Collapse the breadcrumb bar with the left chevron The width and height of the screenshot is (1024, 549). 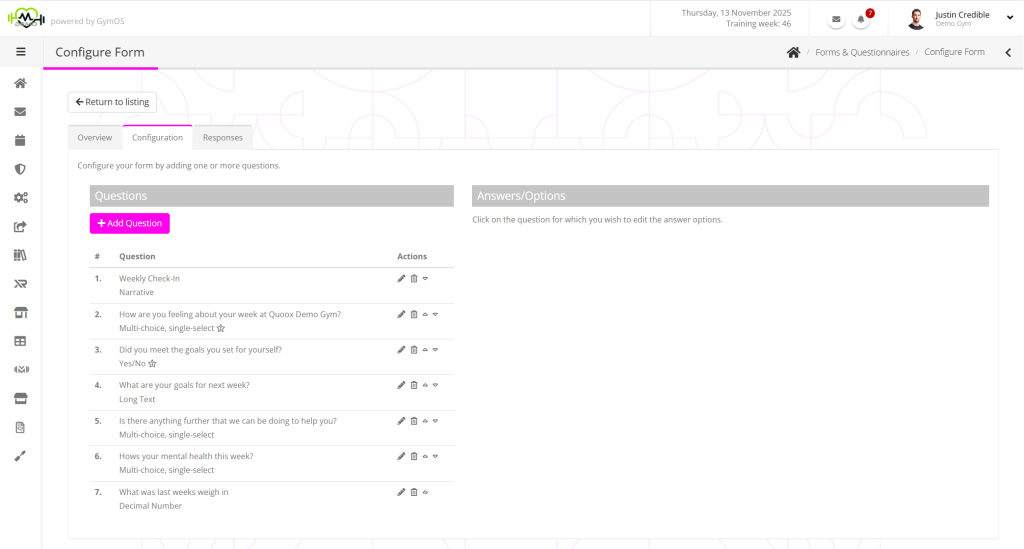click(x=1007, y=52)
